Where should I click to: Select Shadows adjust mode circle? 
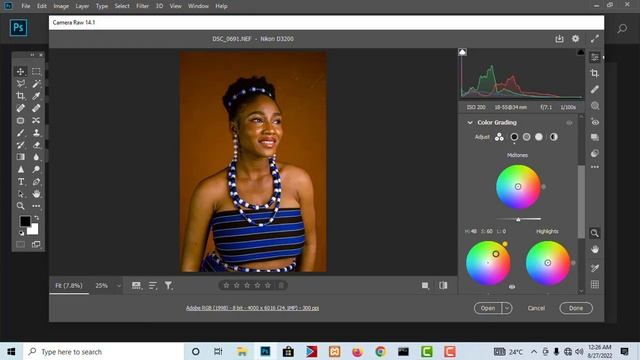coord(514,137)
